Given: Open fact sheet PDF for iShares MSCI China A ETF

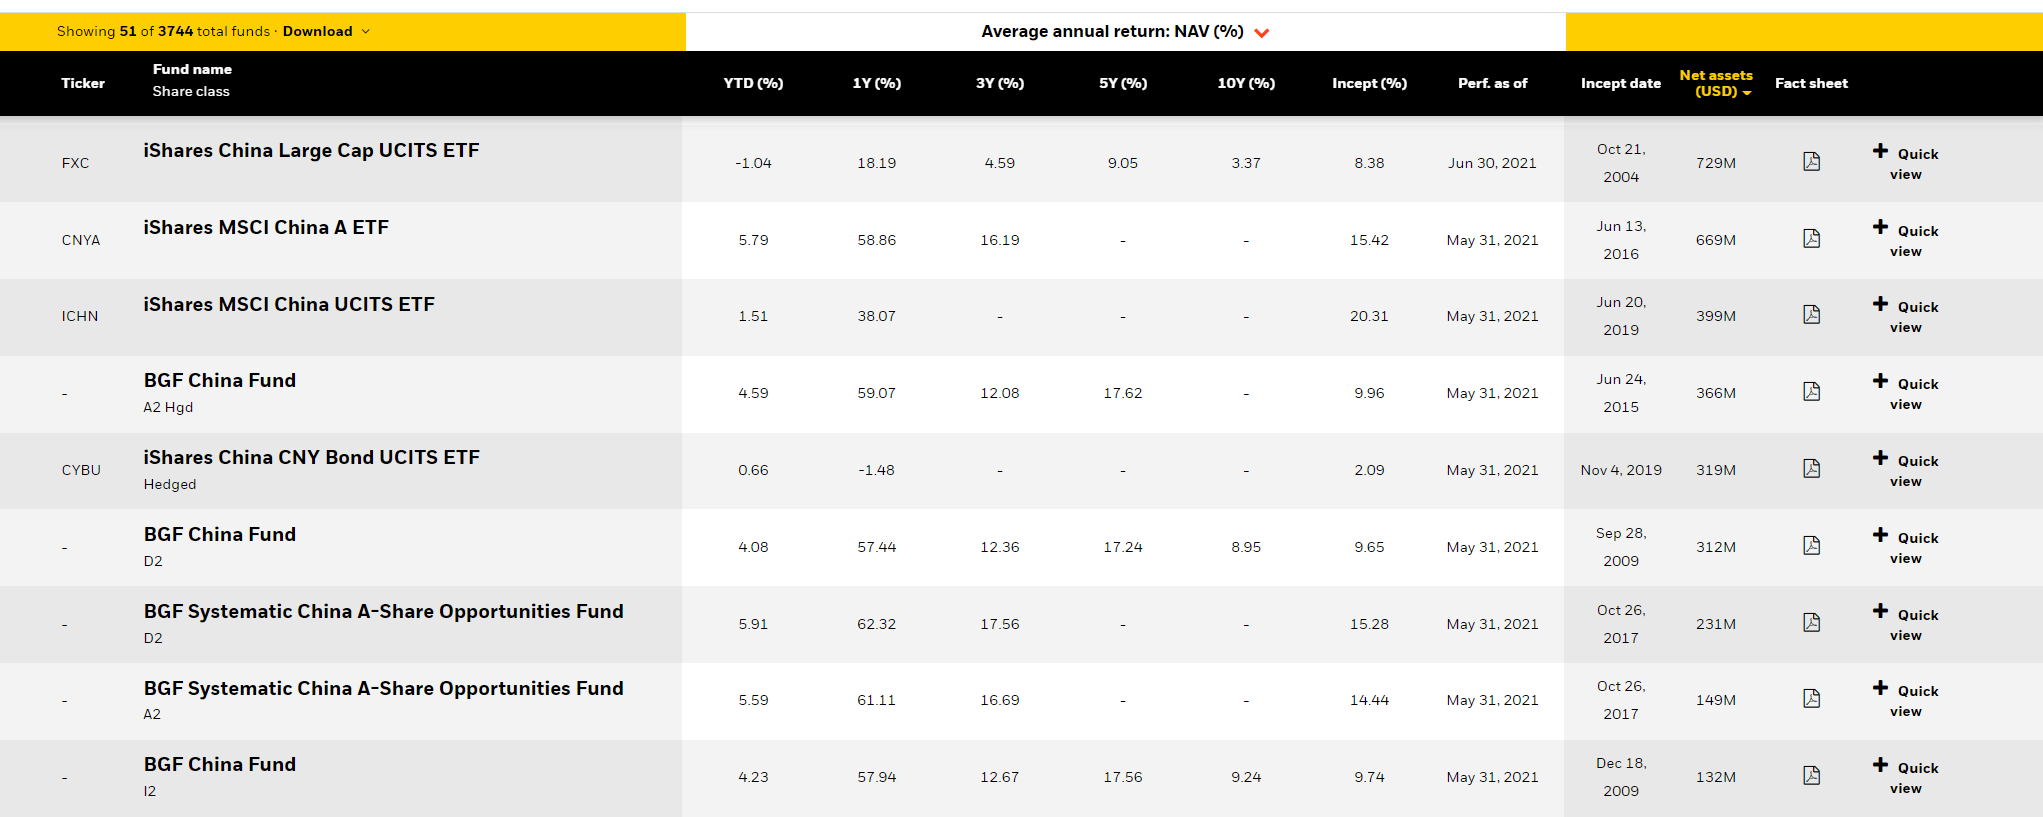Looking at the screenshot, I should click(x=1811, y=239).
